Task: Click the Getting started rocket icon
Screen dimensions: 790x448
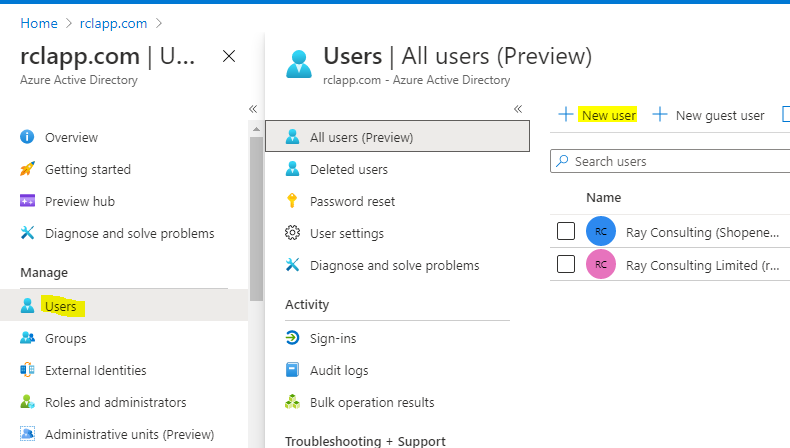Action: pyautogui.click(x=27, y=169)
